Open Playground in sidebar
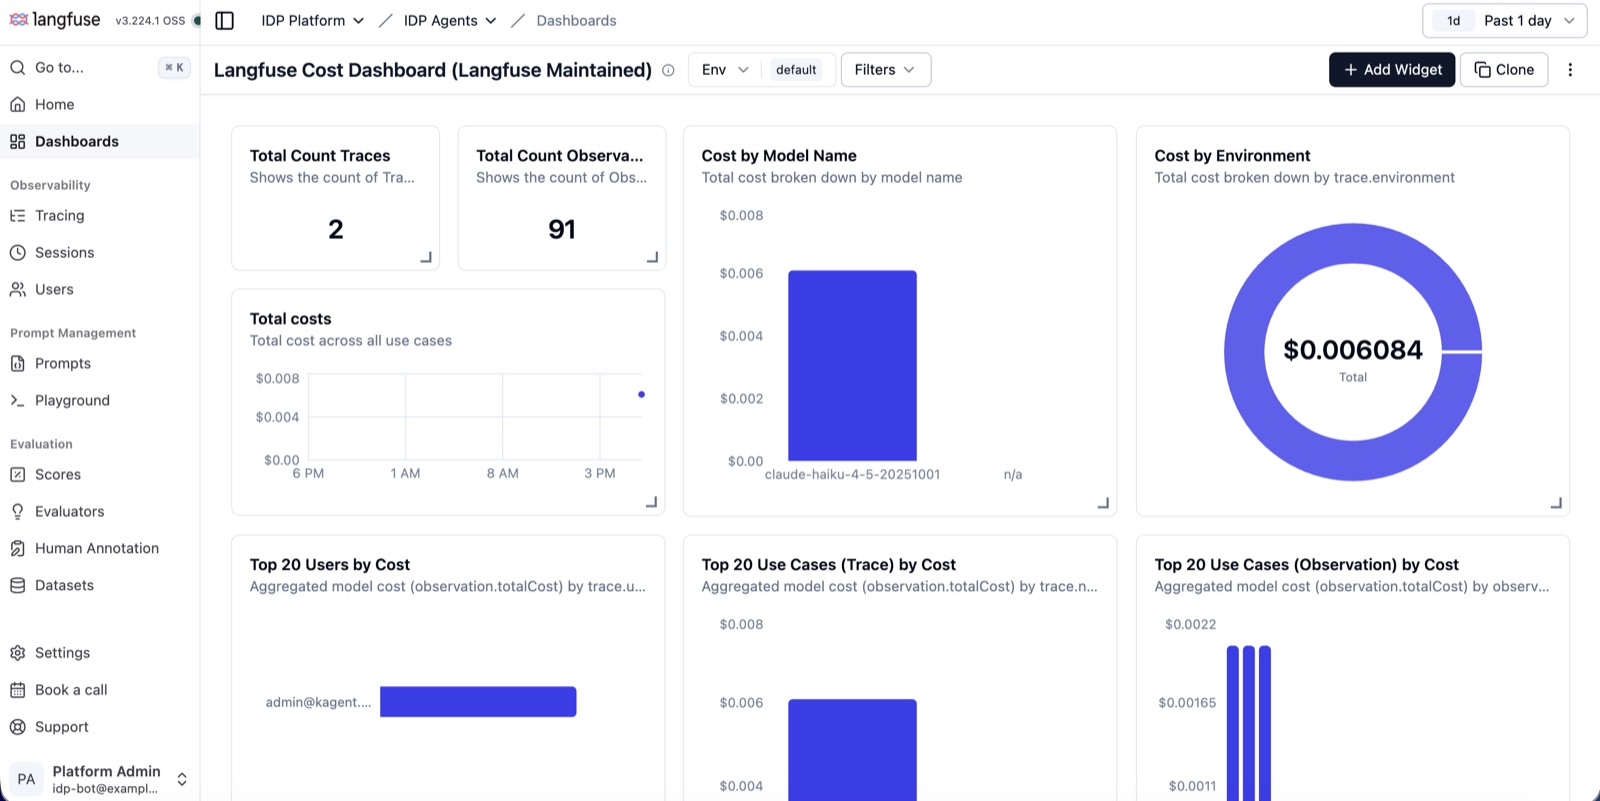The width and height of the screenshot is (1600, 801). [x=100, y=400]
